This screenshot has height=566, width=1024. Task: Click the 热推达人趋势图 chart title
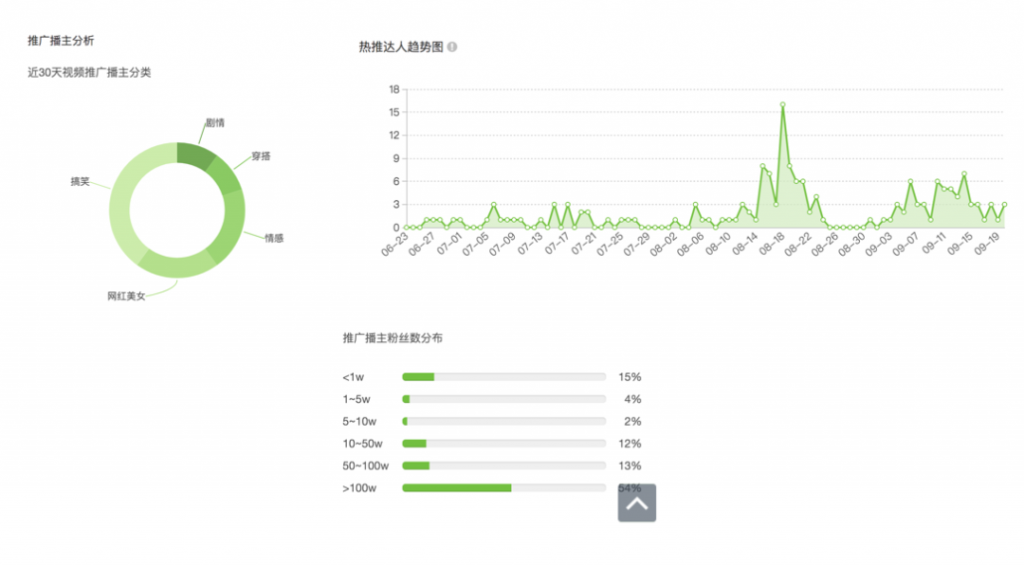[x=400, y=47]
